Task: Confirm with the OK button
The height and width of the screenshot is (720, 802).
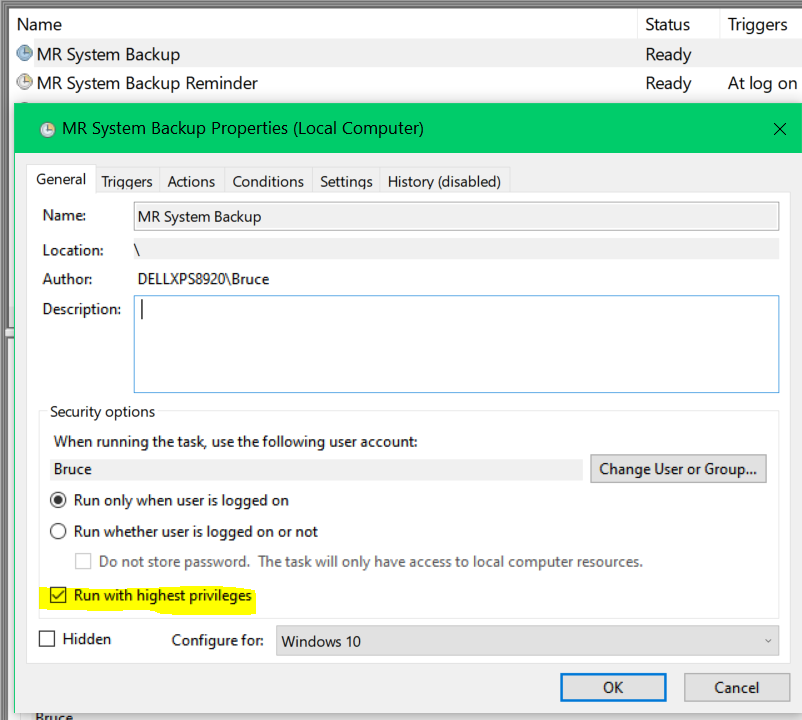Action: point(613,687)
